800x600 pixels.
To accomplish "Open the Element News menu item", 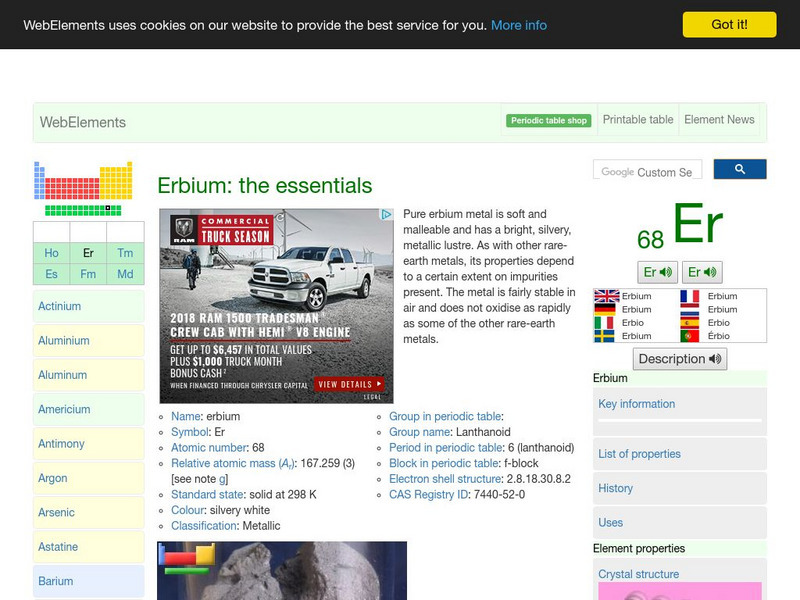I will (x=719, y=120).
